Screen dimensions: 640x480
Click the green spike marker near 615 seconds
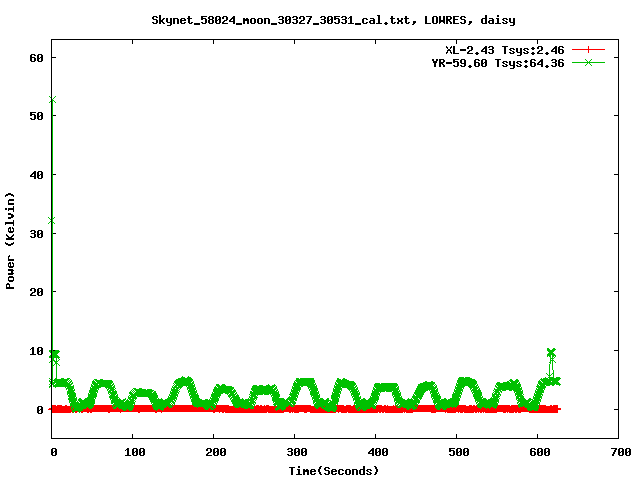tap(551, 352)
